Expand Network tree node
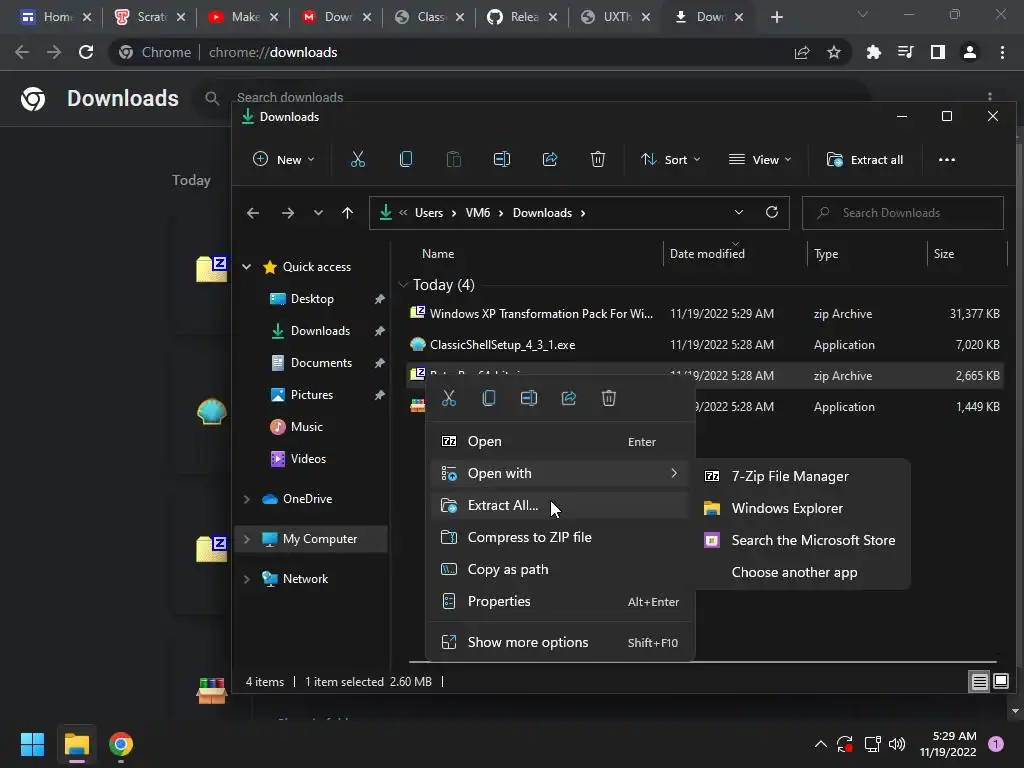The image size is (1024, 768). 247,579
